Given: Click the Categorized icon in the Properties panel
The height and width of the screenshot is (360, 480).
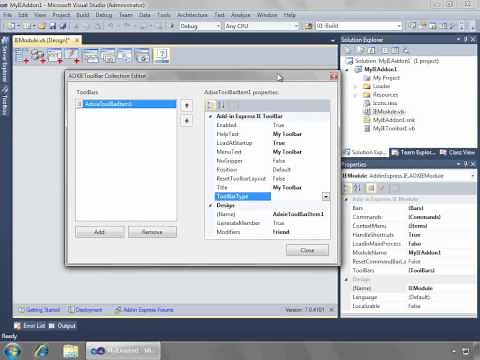Looking at the screenshot, I should point(347,188).
